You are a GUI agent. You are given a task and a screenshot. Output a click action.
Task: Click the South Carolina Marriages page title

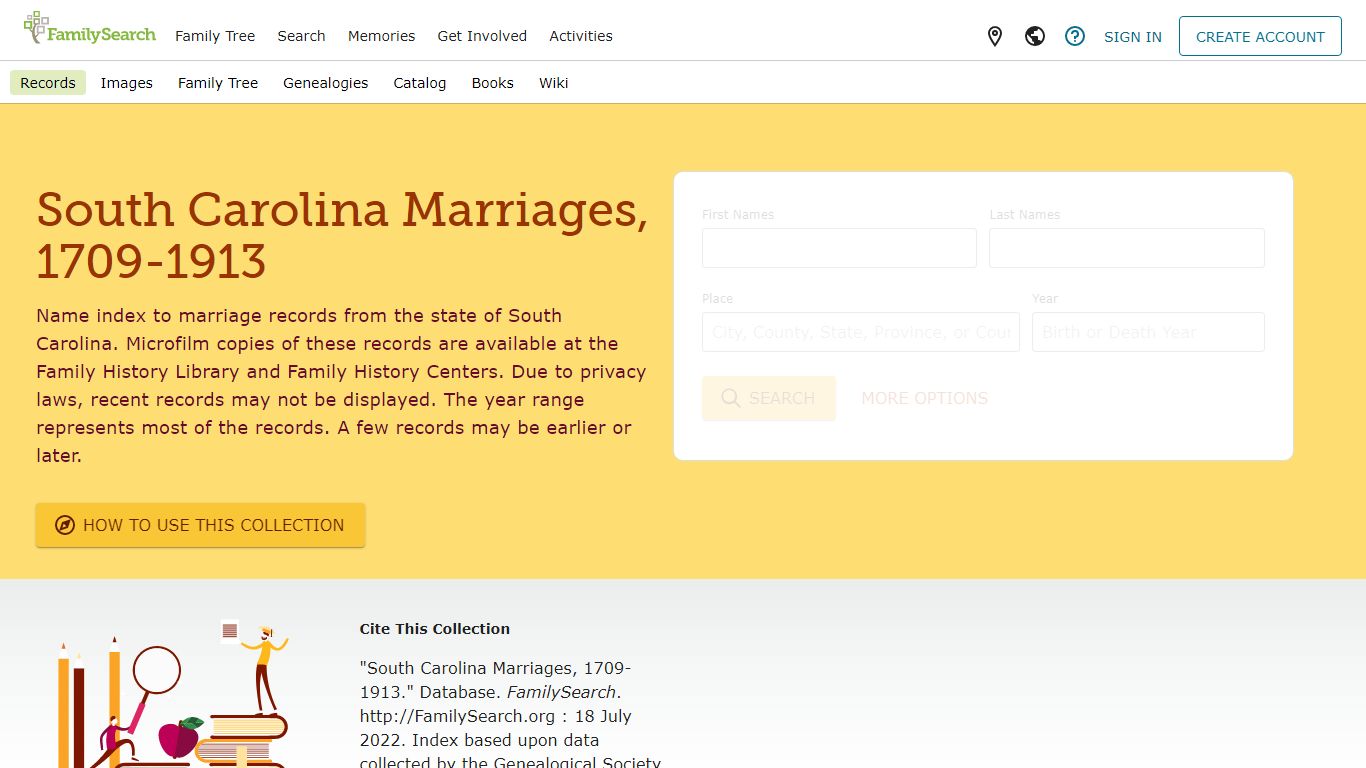(342, 235)
